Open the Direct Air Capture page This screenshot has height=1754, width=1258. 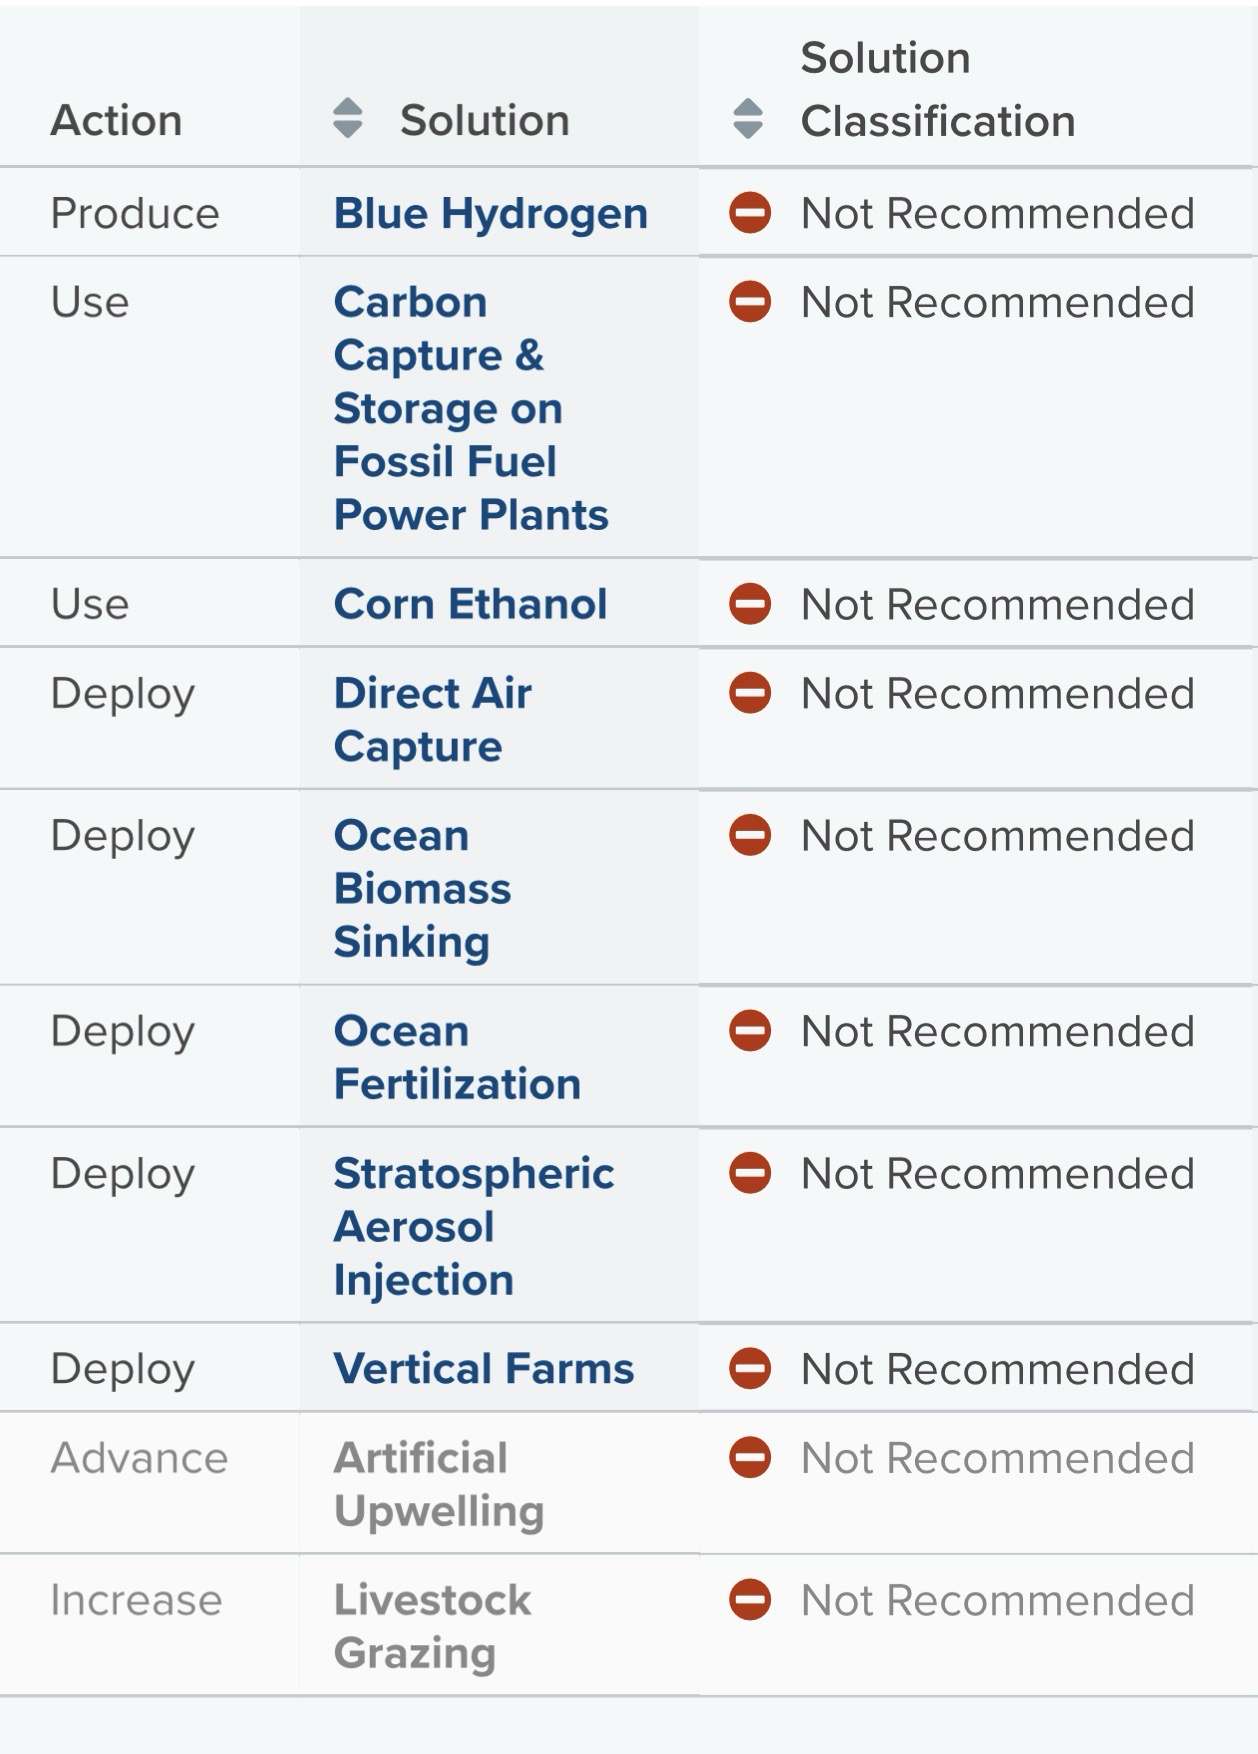point(432,719)
